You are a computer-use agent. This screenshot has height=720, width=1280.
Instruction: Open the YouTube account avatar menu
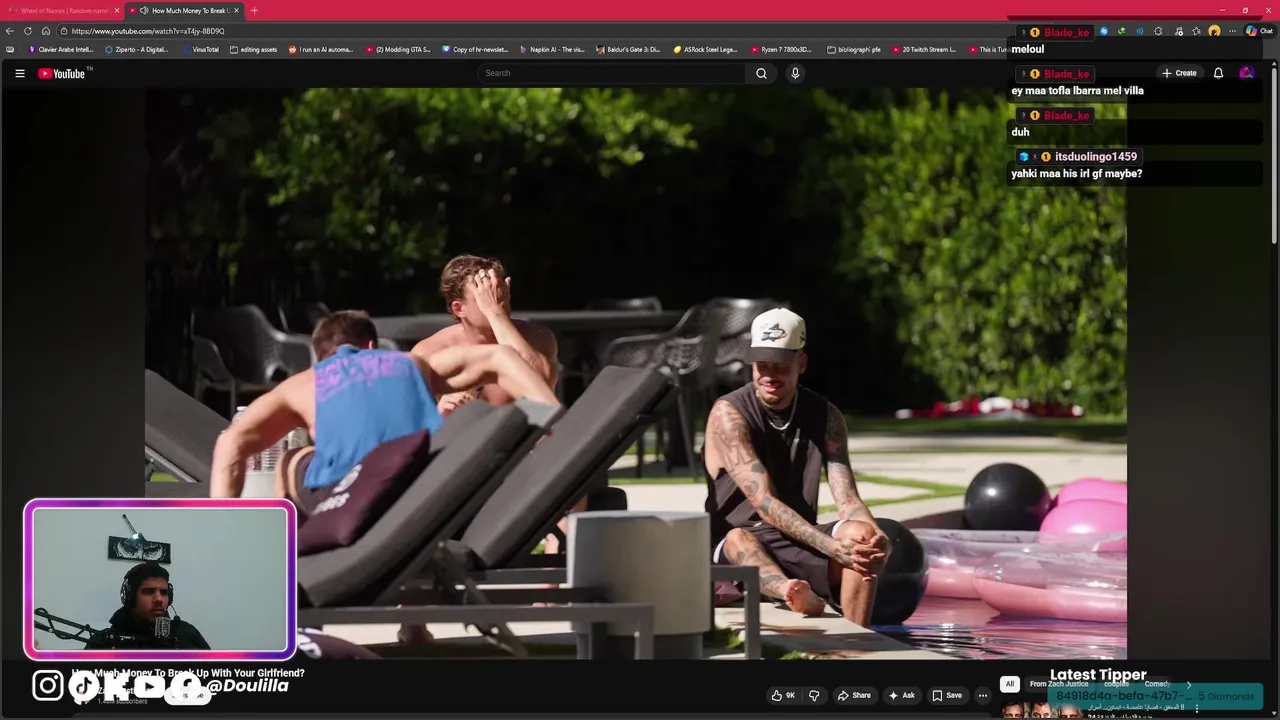click(1246, 73)
